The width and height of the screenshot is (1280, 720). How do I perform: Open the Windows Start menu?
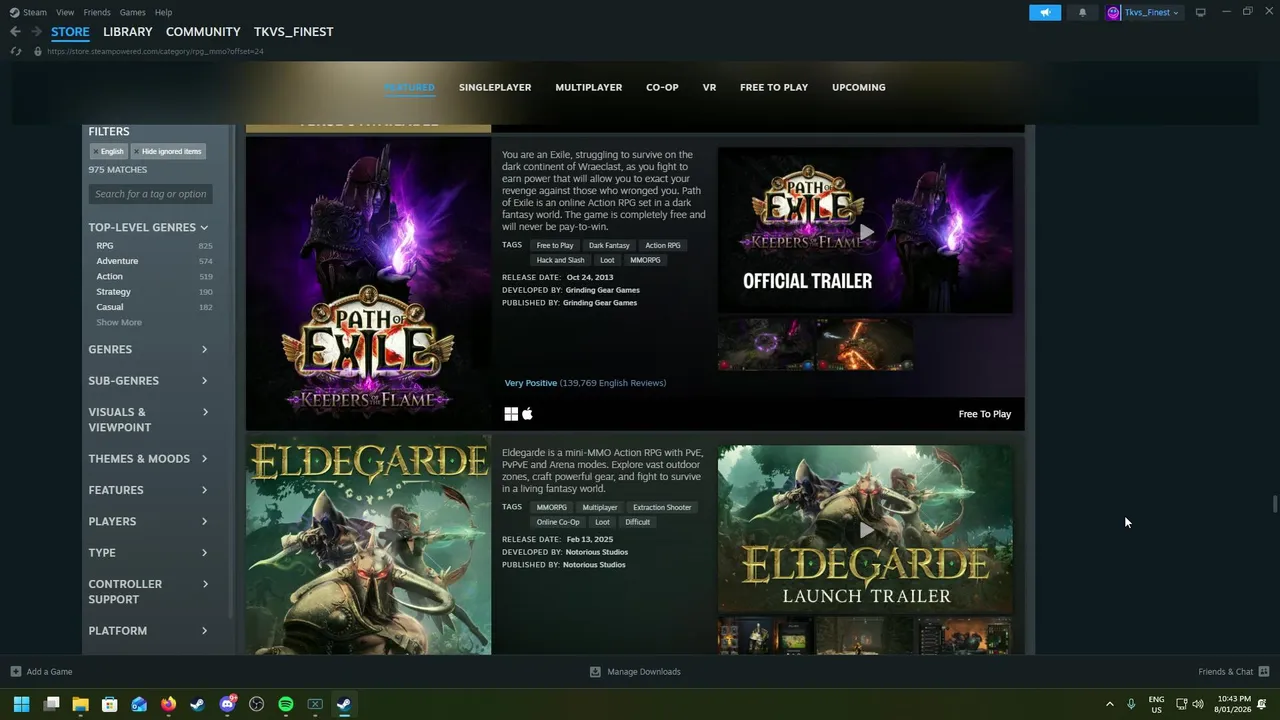(21, 704)
